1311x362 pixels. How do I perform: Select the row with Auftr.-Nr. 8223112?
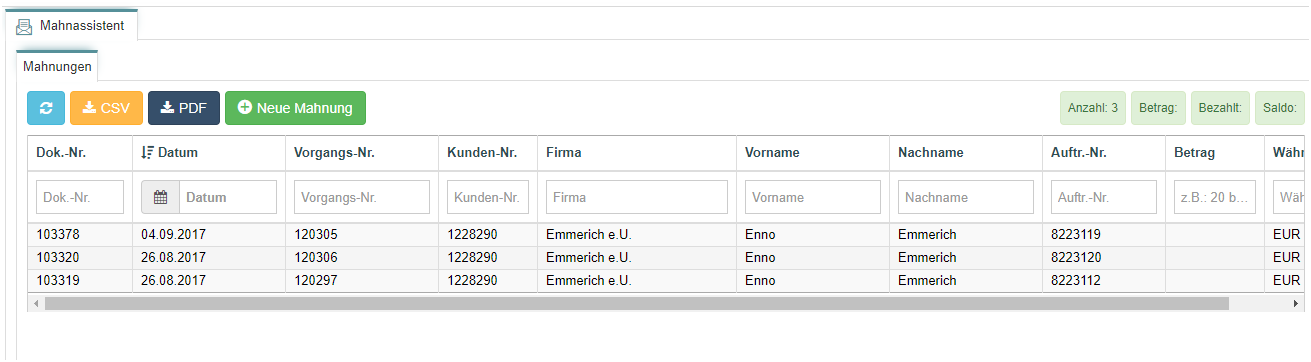[666, 281]
